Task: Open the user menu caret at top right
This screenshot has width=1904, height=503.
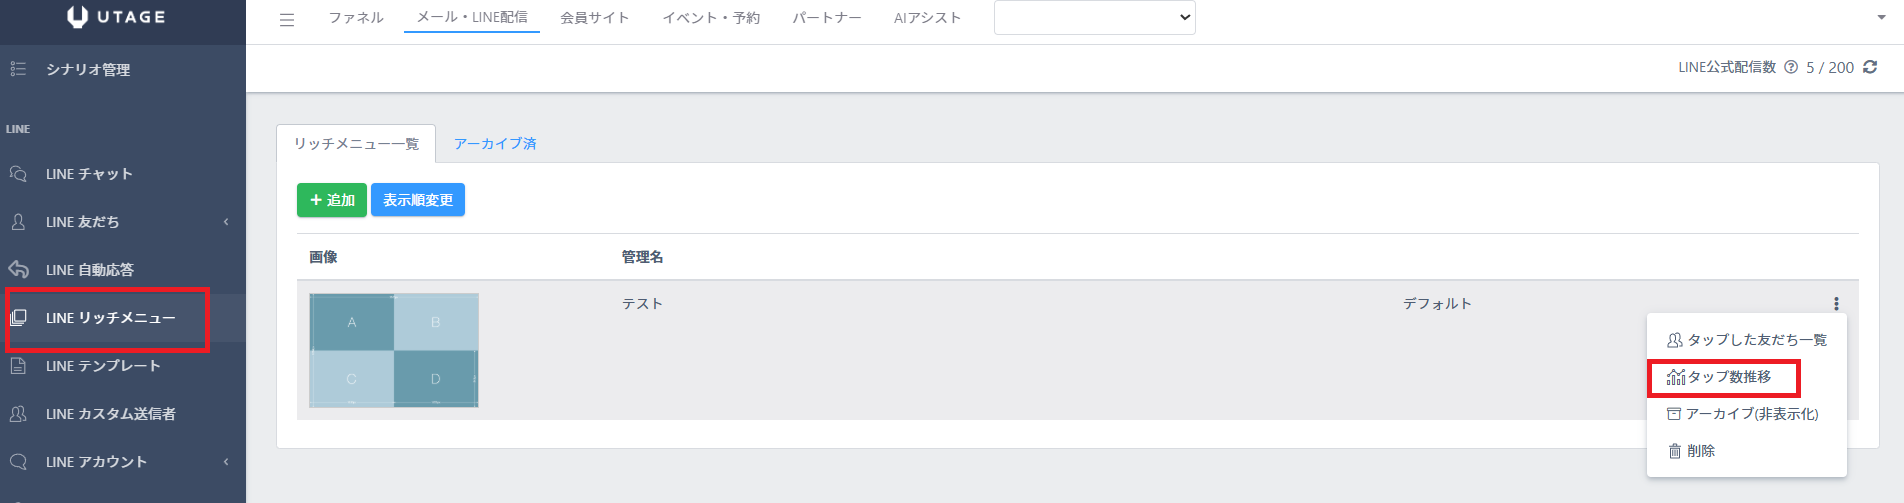Action: [1881, 18]
